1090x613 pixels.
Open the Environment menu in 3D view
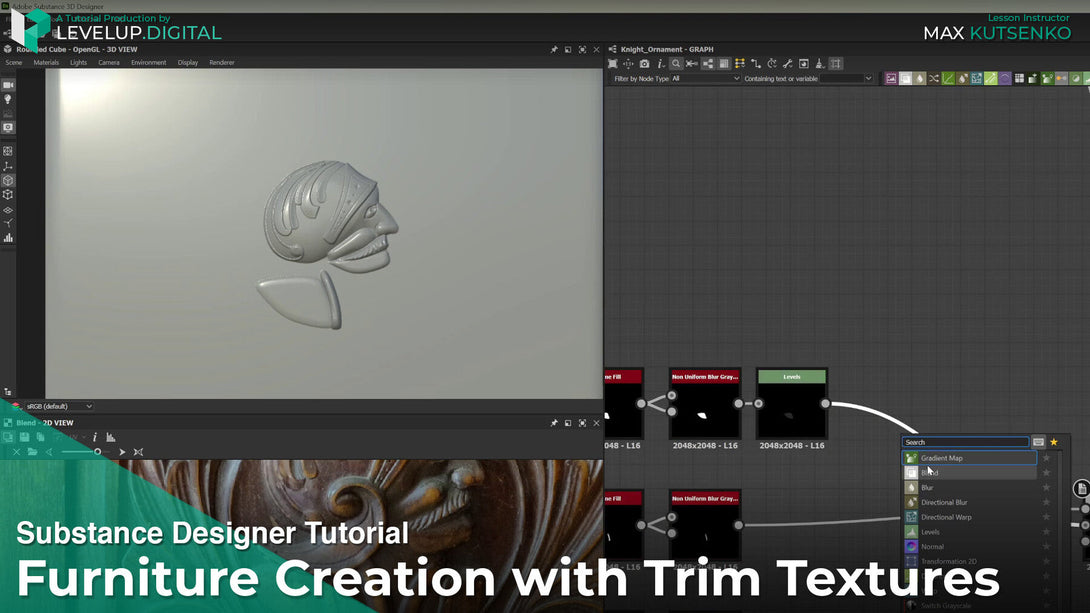[148, 63]
